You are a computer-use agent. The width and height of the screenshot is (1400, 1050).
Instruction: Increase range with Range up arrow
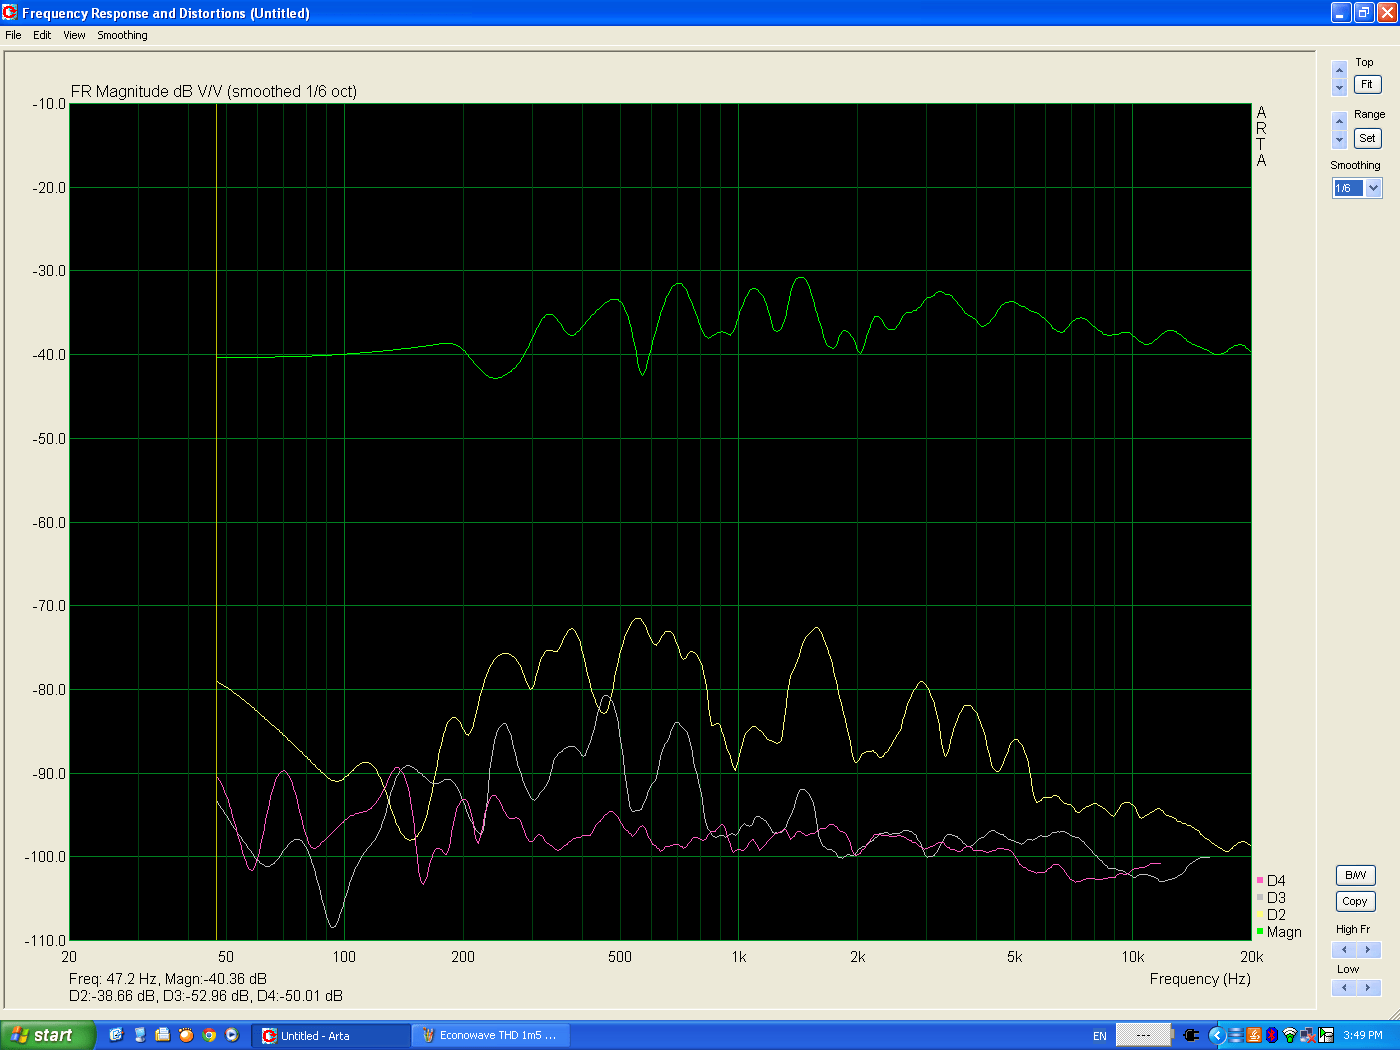(x=1339, y=121)
